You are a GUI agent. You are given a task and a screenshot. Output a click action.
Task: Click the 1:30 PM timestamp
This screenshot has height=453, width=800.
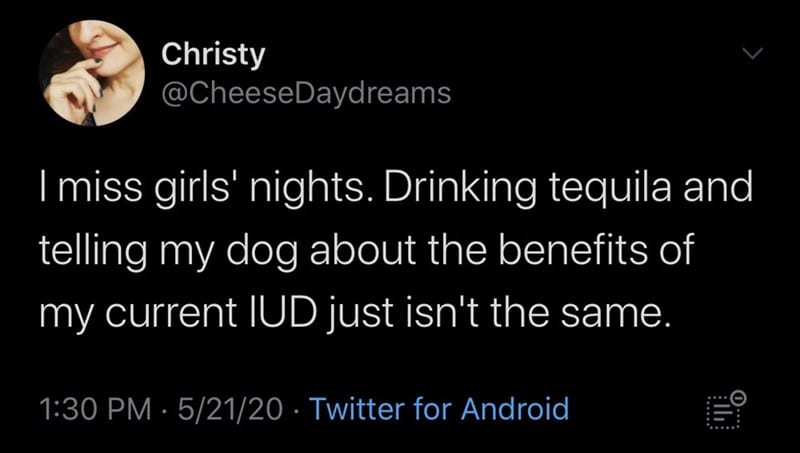click(x=95, y=409)
